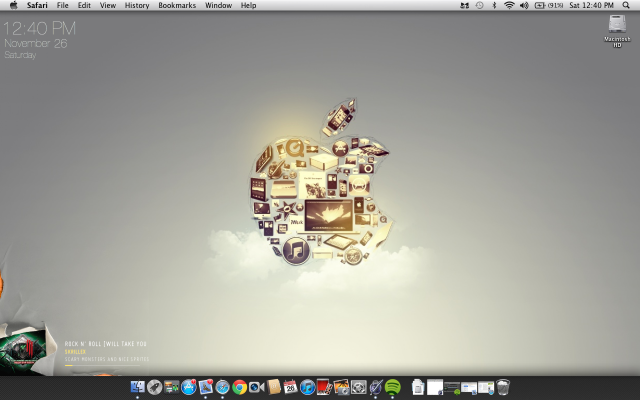Click the 'Skrillex' artist name
640x400 pixels.
(x=75, y=352)
